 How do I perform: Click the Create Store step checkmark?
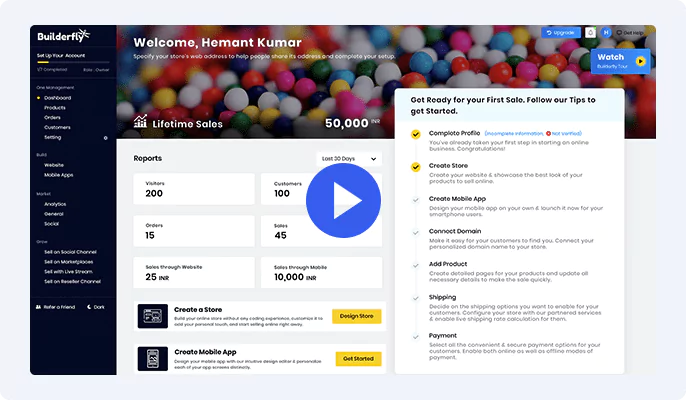click(x=415, y=166)
